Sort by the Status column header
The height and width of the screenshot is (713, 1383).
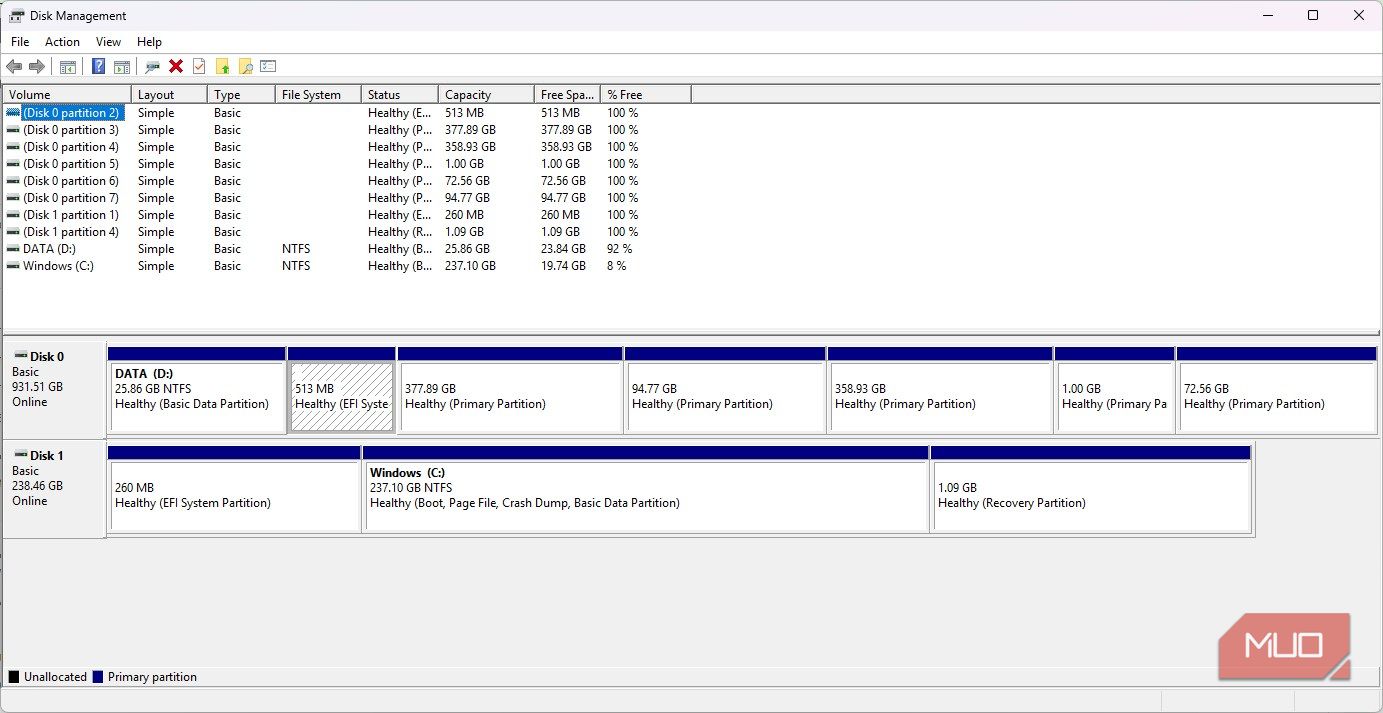pyautogui.click(x=400, y=94)
